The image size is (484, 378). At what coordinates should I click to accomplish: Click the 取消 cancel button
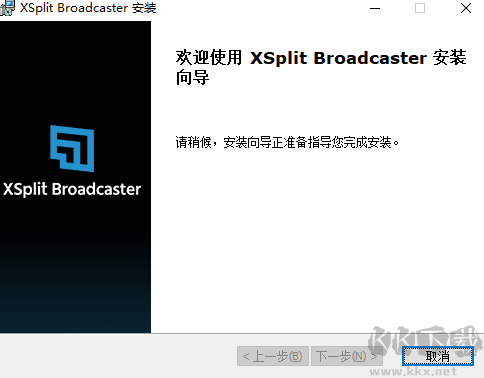438,356
